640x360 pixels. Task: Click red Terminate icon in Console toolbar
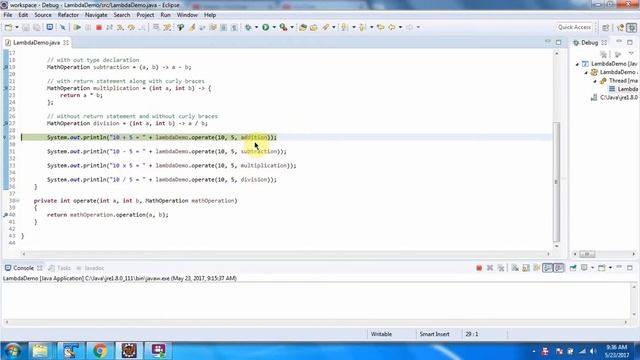pos(479,268)
